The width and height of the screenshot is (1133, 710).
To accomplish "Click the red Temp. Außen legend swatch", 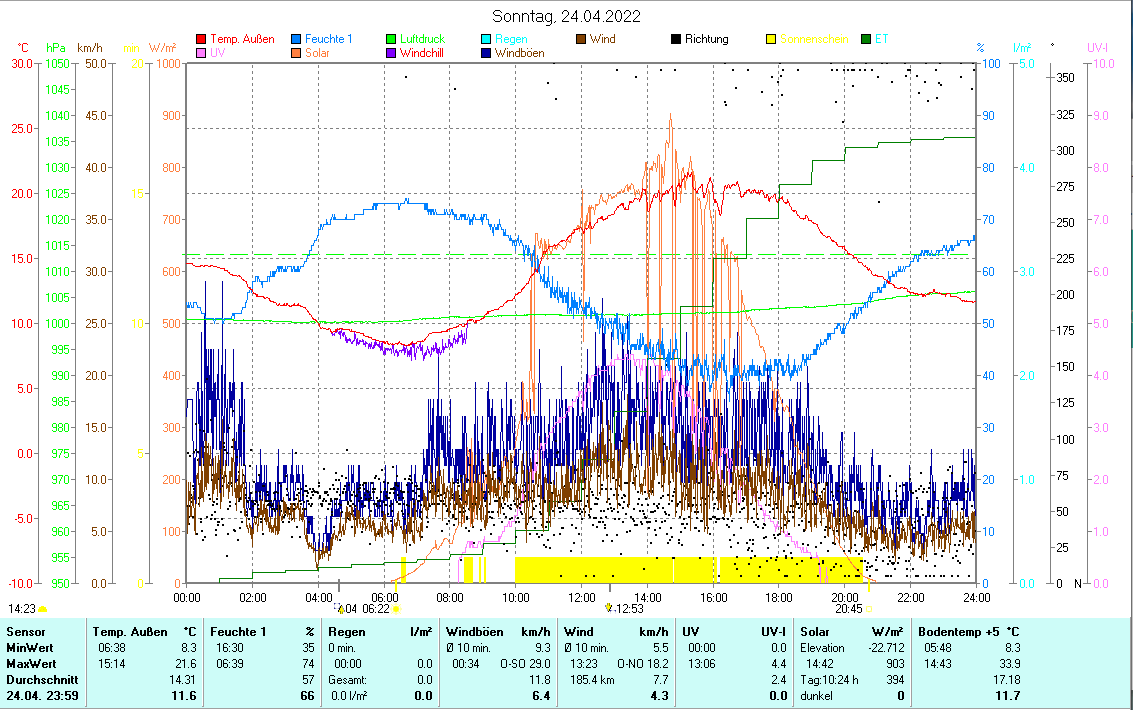I will 202,40.
